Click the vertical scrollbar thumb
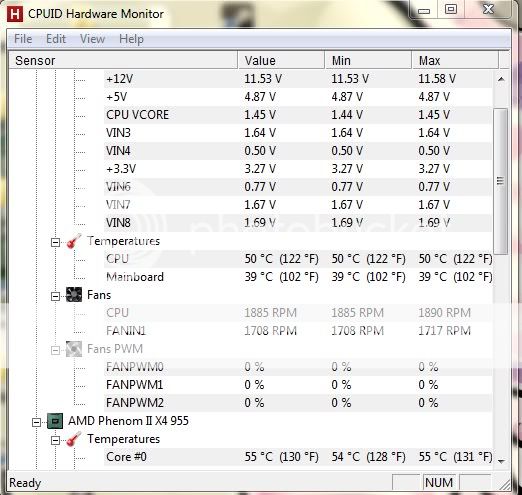This screenshot has height=495, width=522. pos(500,181)
